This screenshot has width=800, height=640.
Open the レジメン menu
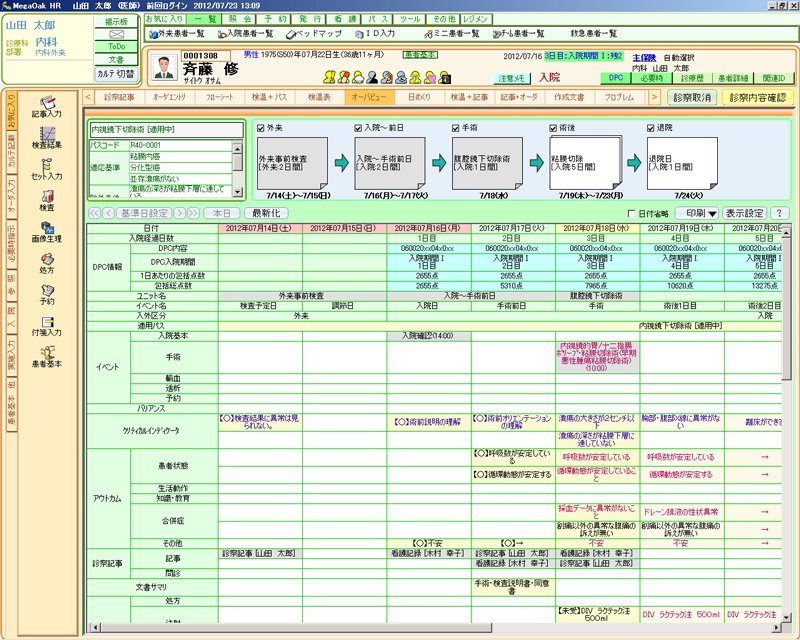pos(476,19)
